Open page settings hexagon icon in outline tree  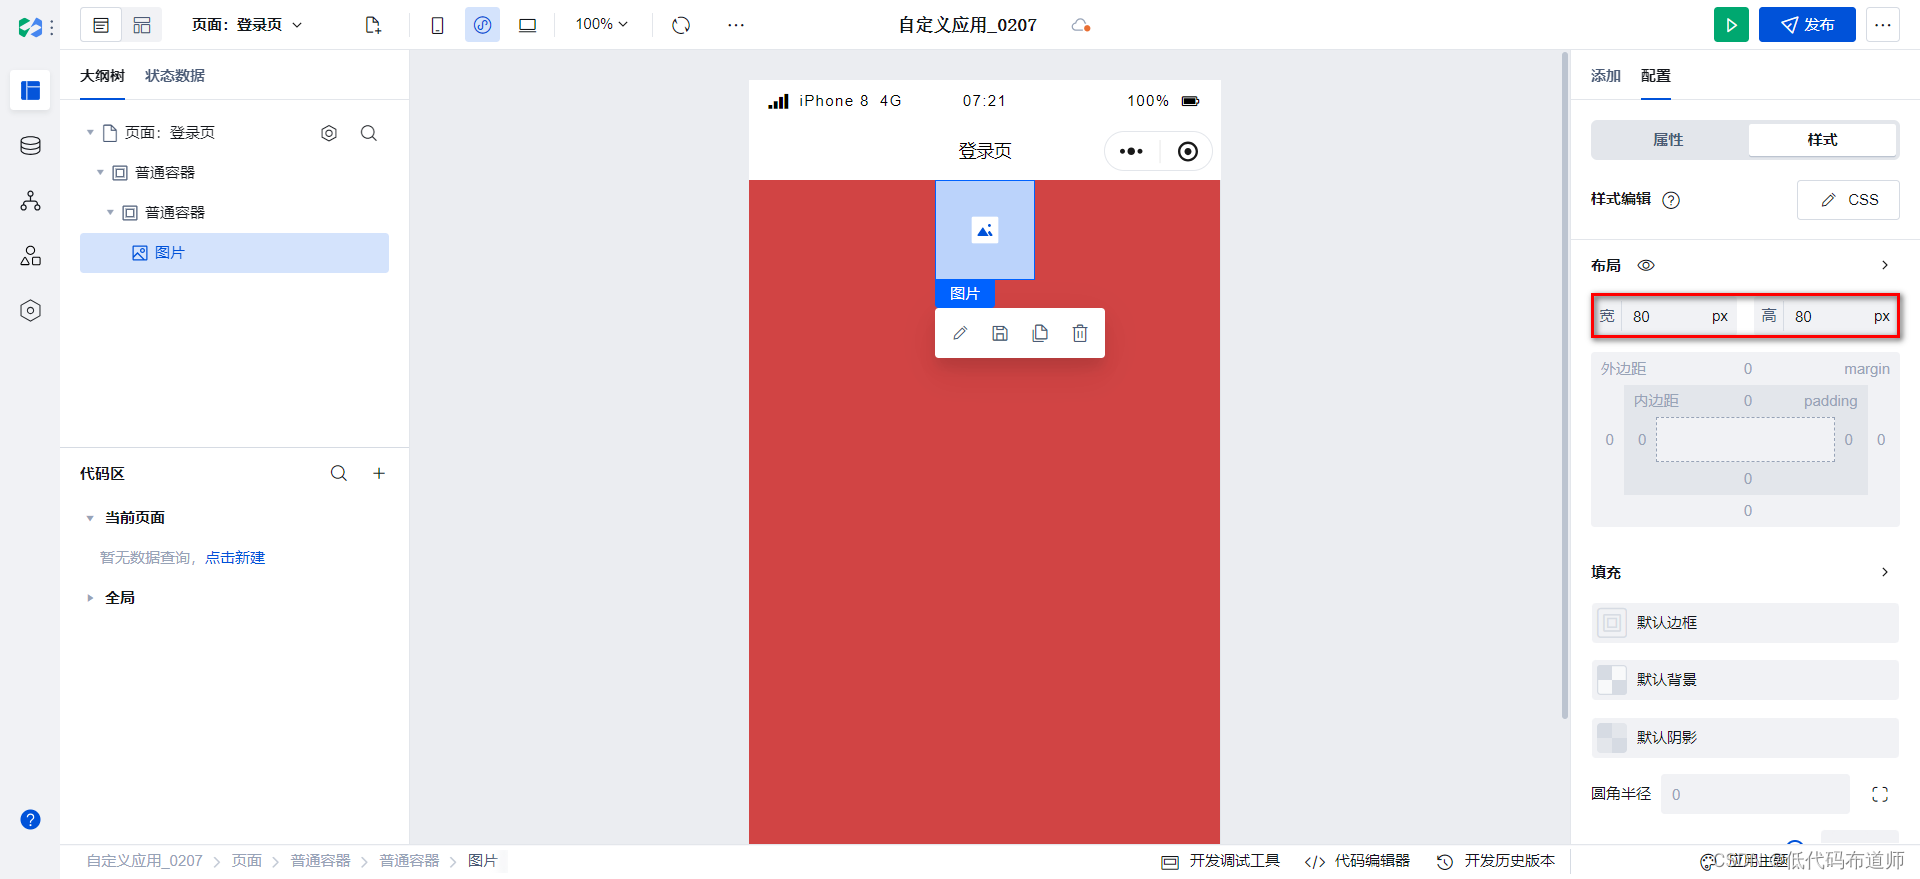coord(329,133)
